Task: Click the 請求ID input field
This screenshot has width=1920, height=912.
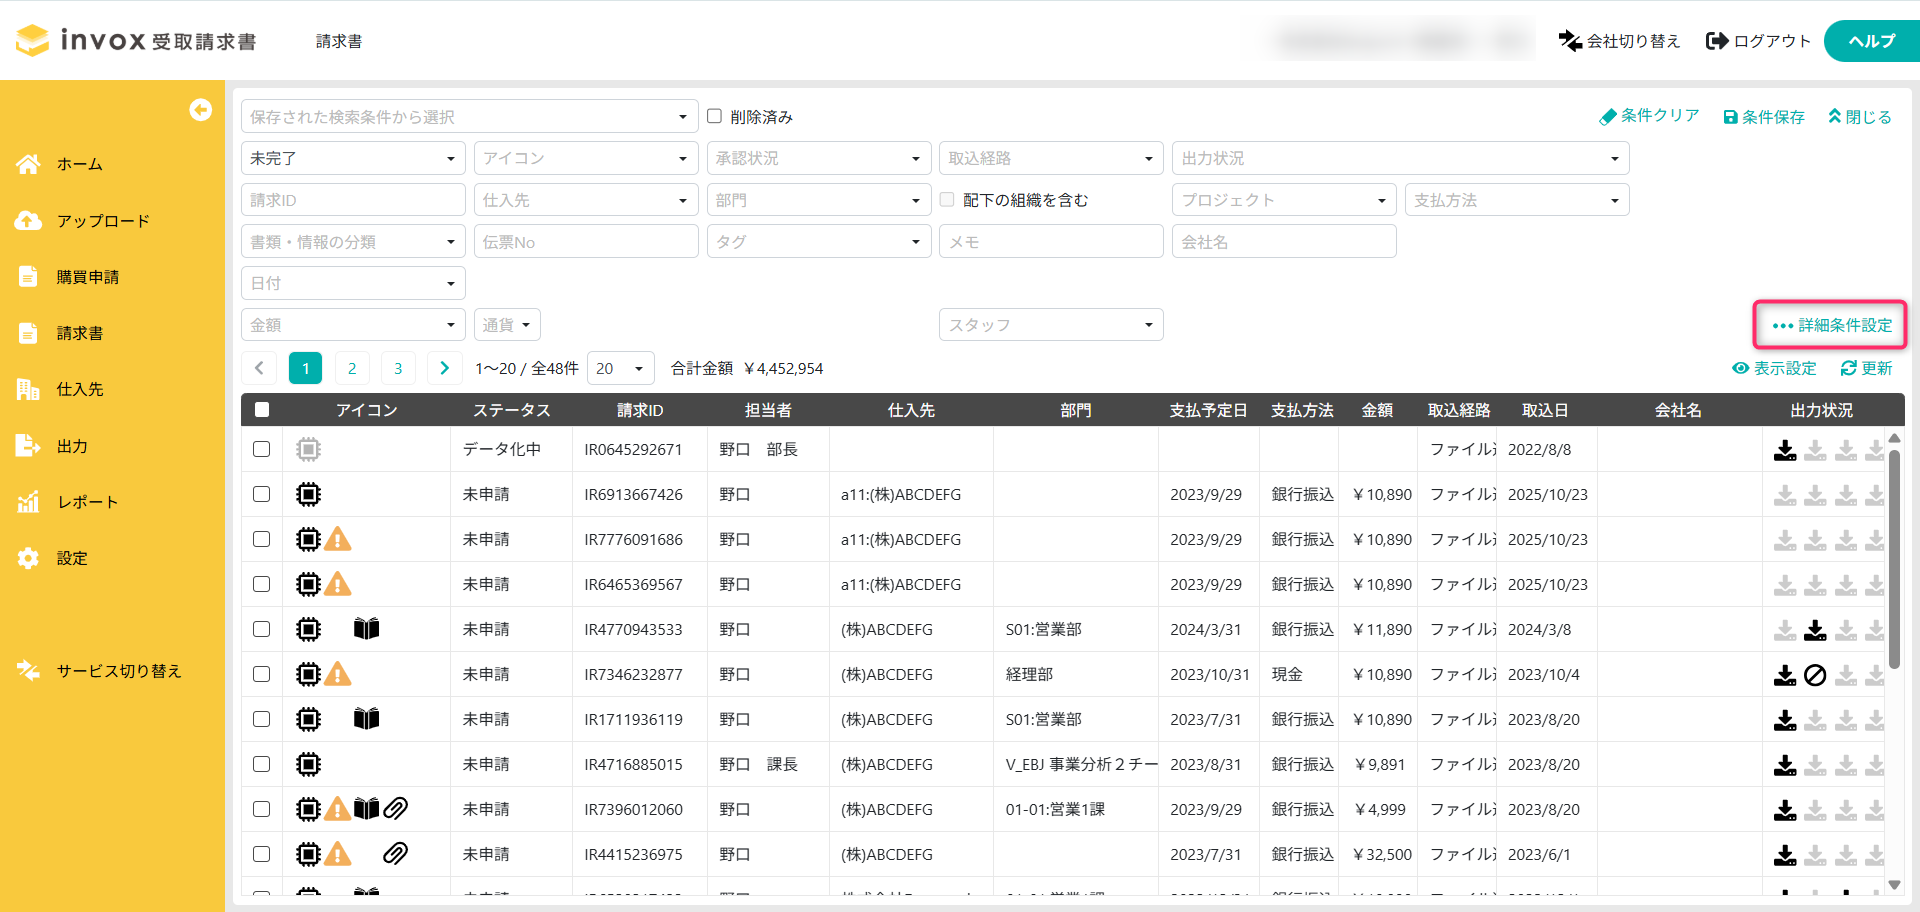Action: (353, 200)
